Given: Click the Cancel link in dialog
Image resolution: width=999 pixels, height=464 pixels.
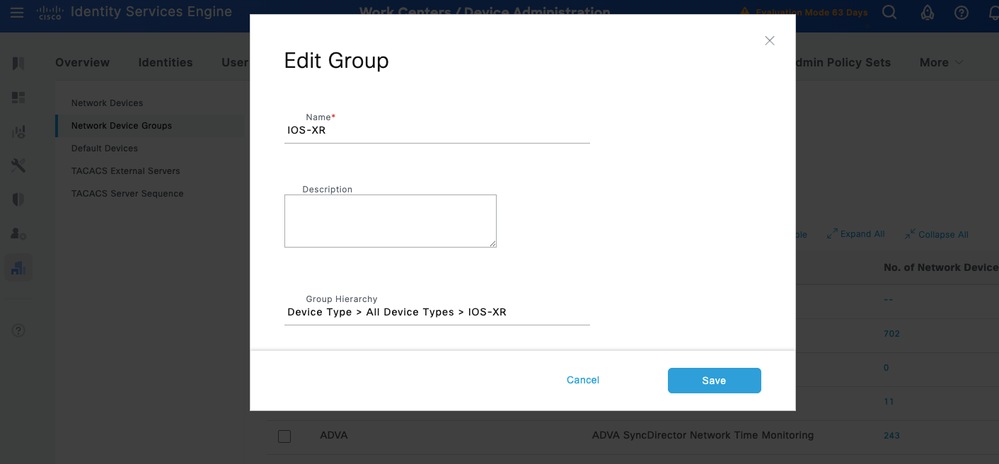Looking at the screenshot, I should pyautogui.click(x=583, y=380).
